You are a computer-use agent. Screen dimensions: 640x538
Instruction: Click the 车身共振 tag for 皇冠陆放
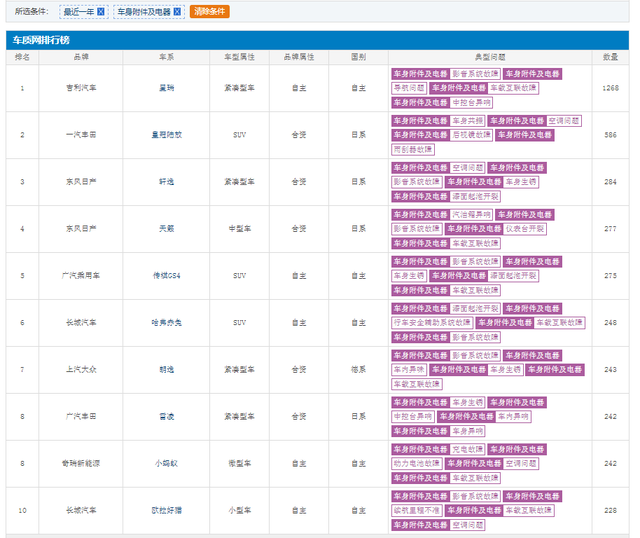pos(467,121)
